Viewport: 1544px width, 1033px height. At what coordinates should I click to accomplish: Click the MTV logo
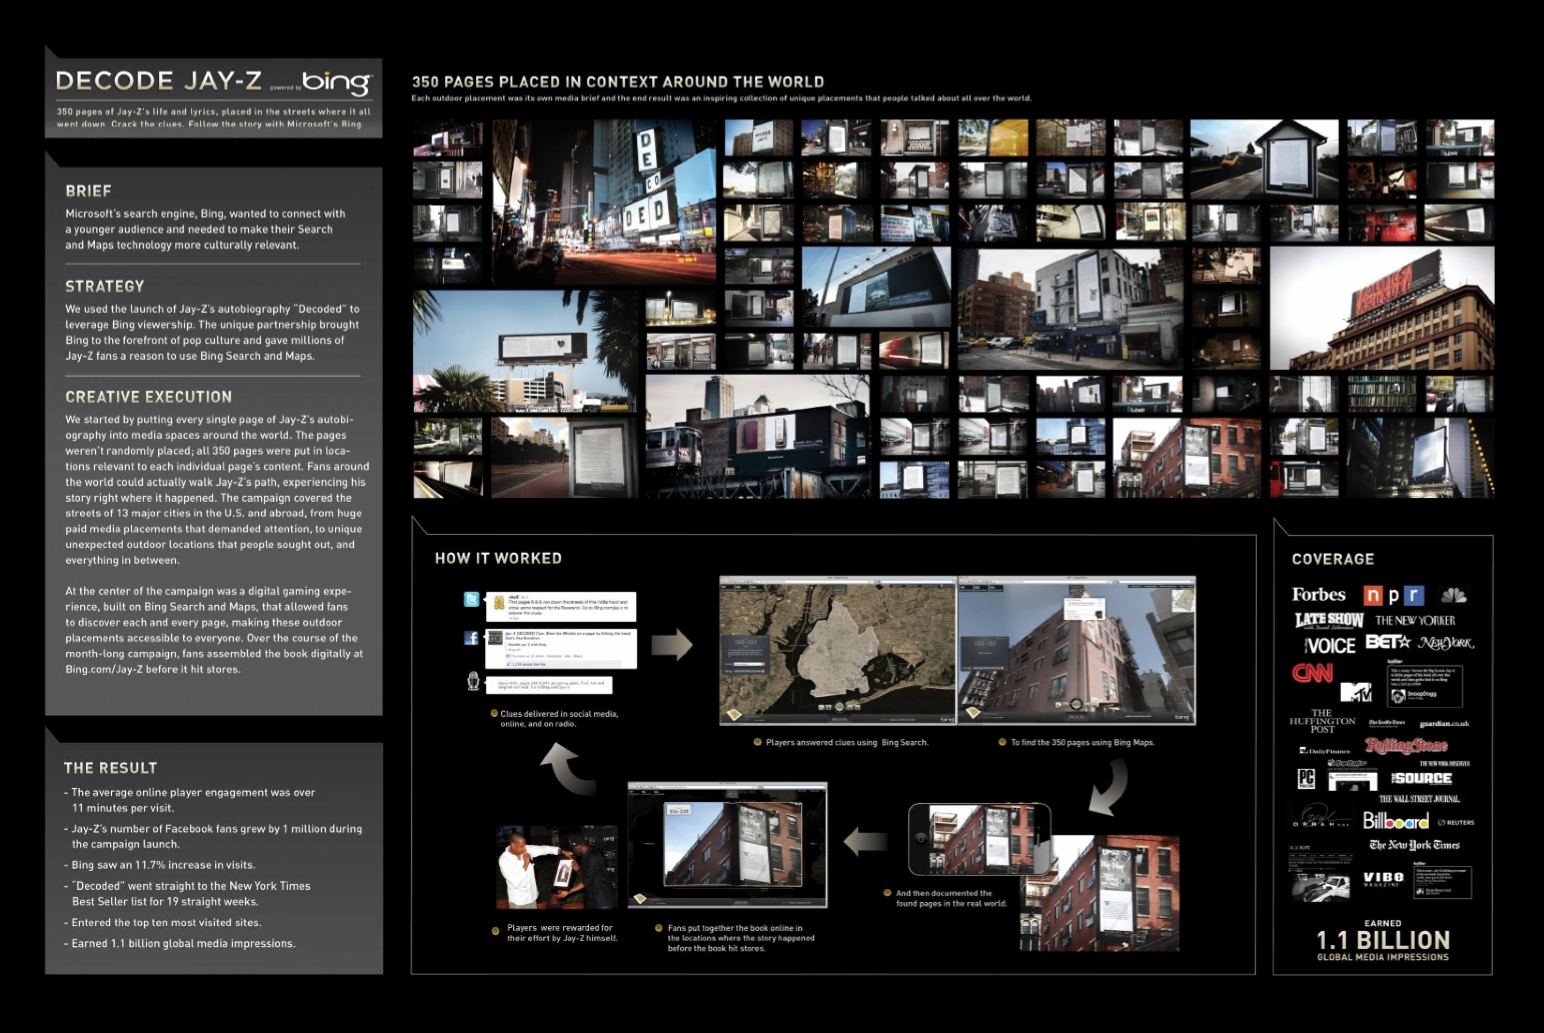1356,690
